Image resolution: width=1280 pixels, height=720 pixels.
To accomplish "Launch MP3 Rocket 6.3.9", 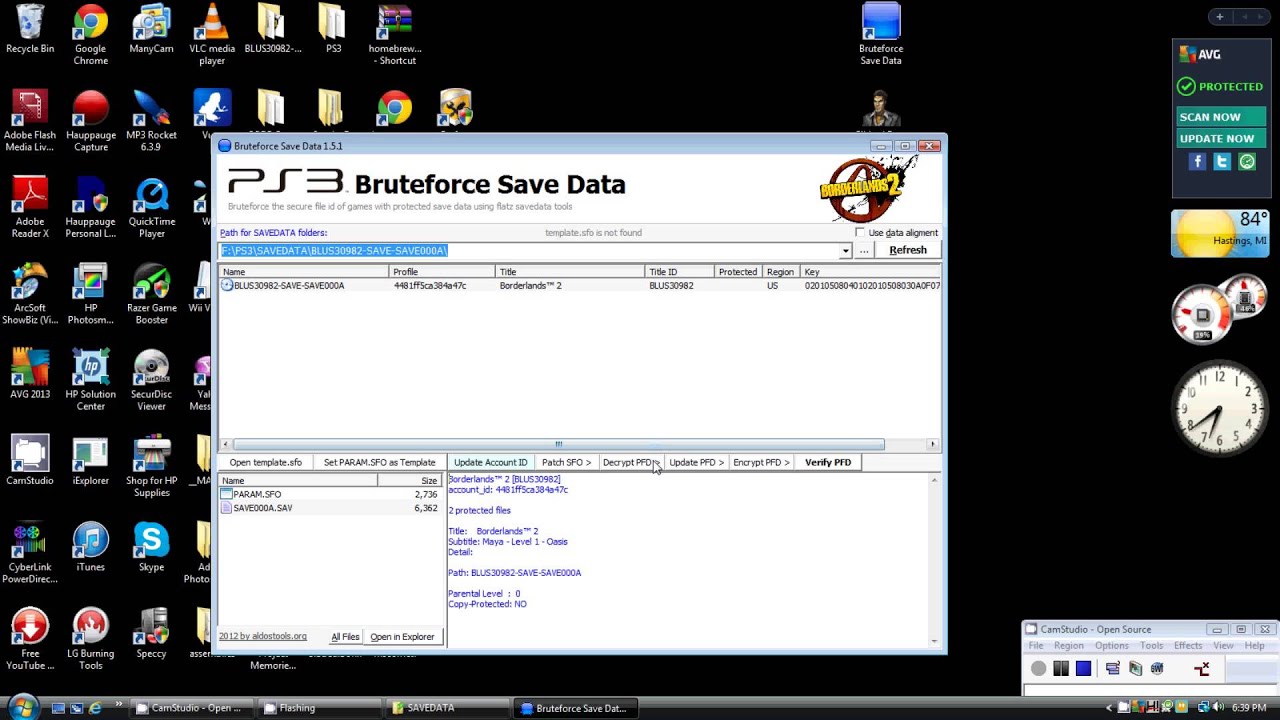I will click(x=151, y=121).
